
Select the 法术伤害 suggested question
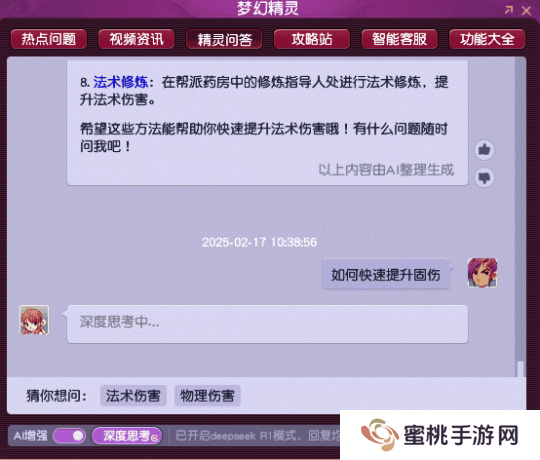(133, 396)
